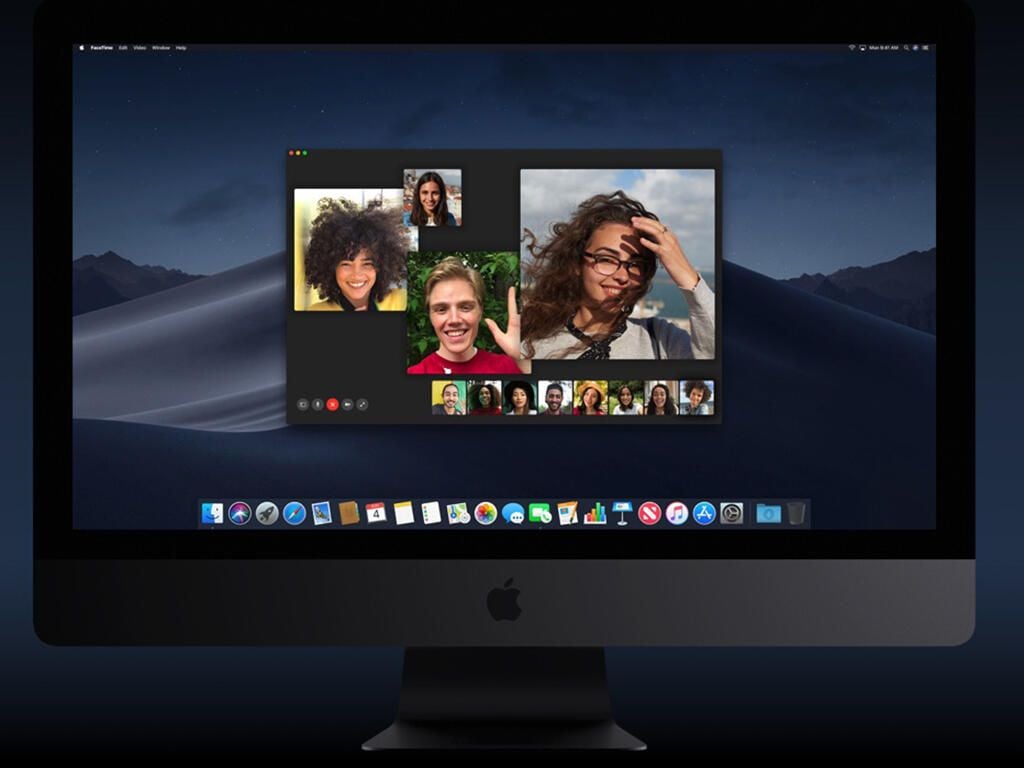Open Contacts brown book icon in the Dock
Screen dimensions: 1024x768
pyautogui.click(x=349, y=513)
